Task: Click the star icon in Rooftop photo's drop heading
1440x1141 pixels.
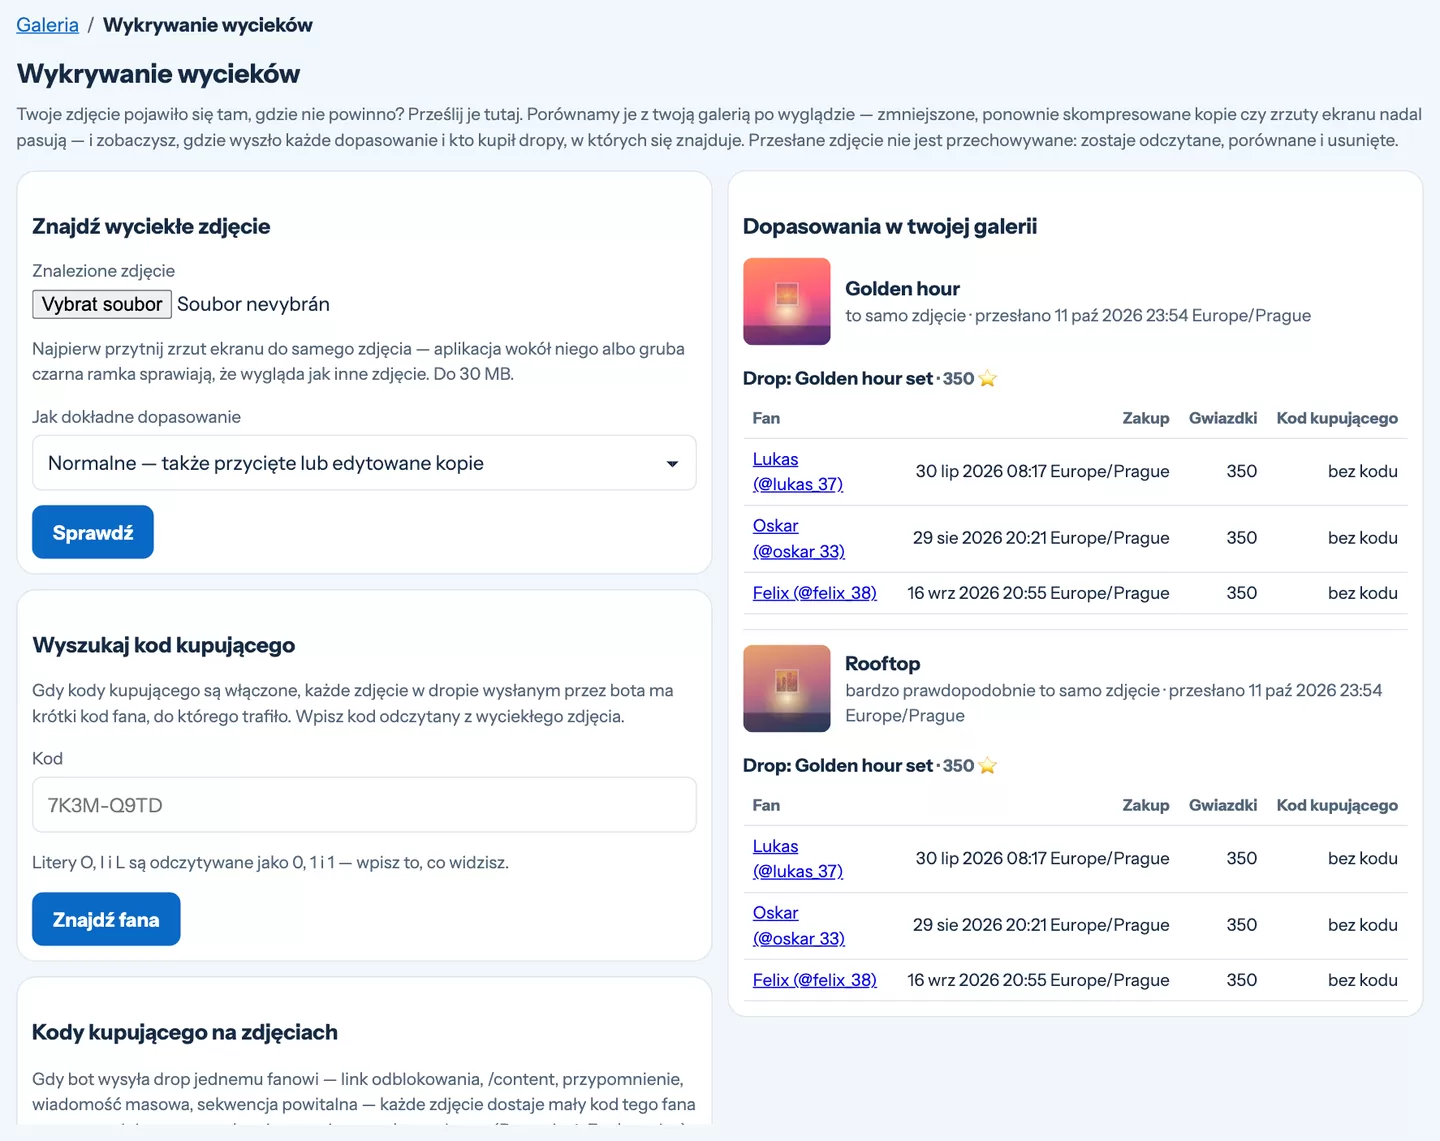Action: (x=988, y=765)
